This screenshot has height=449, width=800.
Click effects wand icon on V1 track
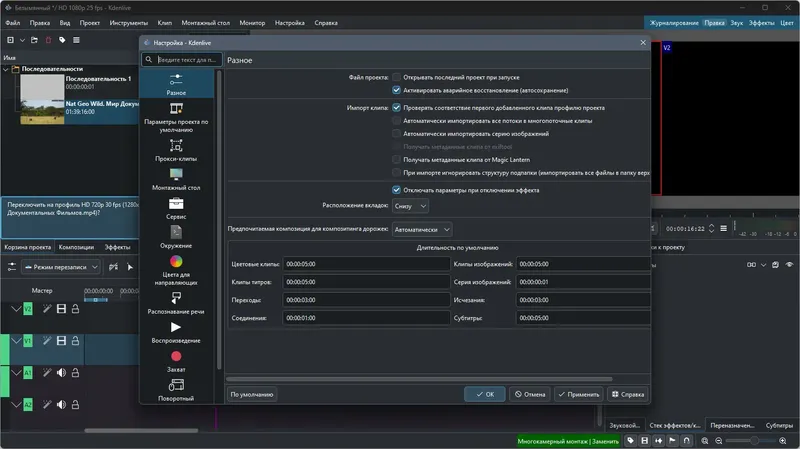click(46, 340)
